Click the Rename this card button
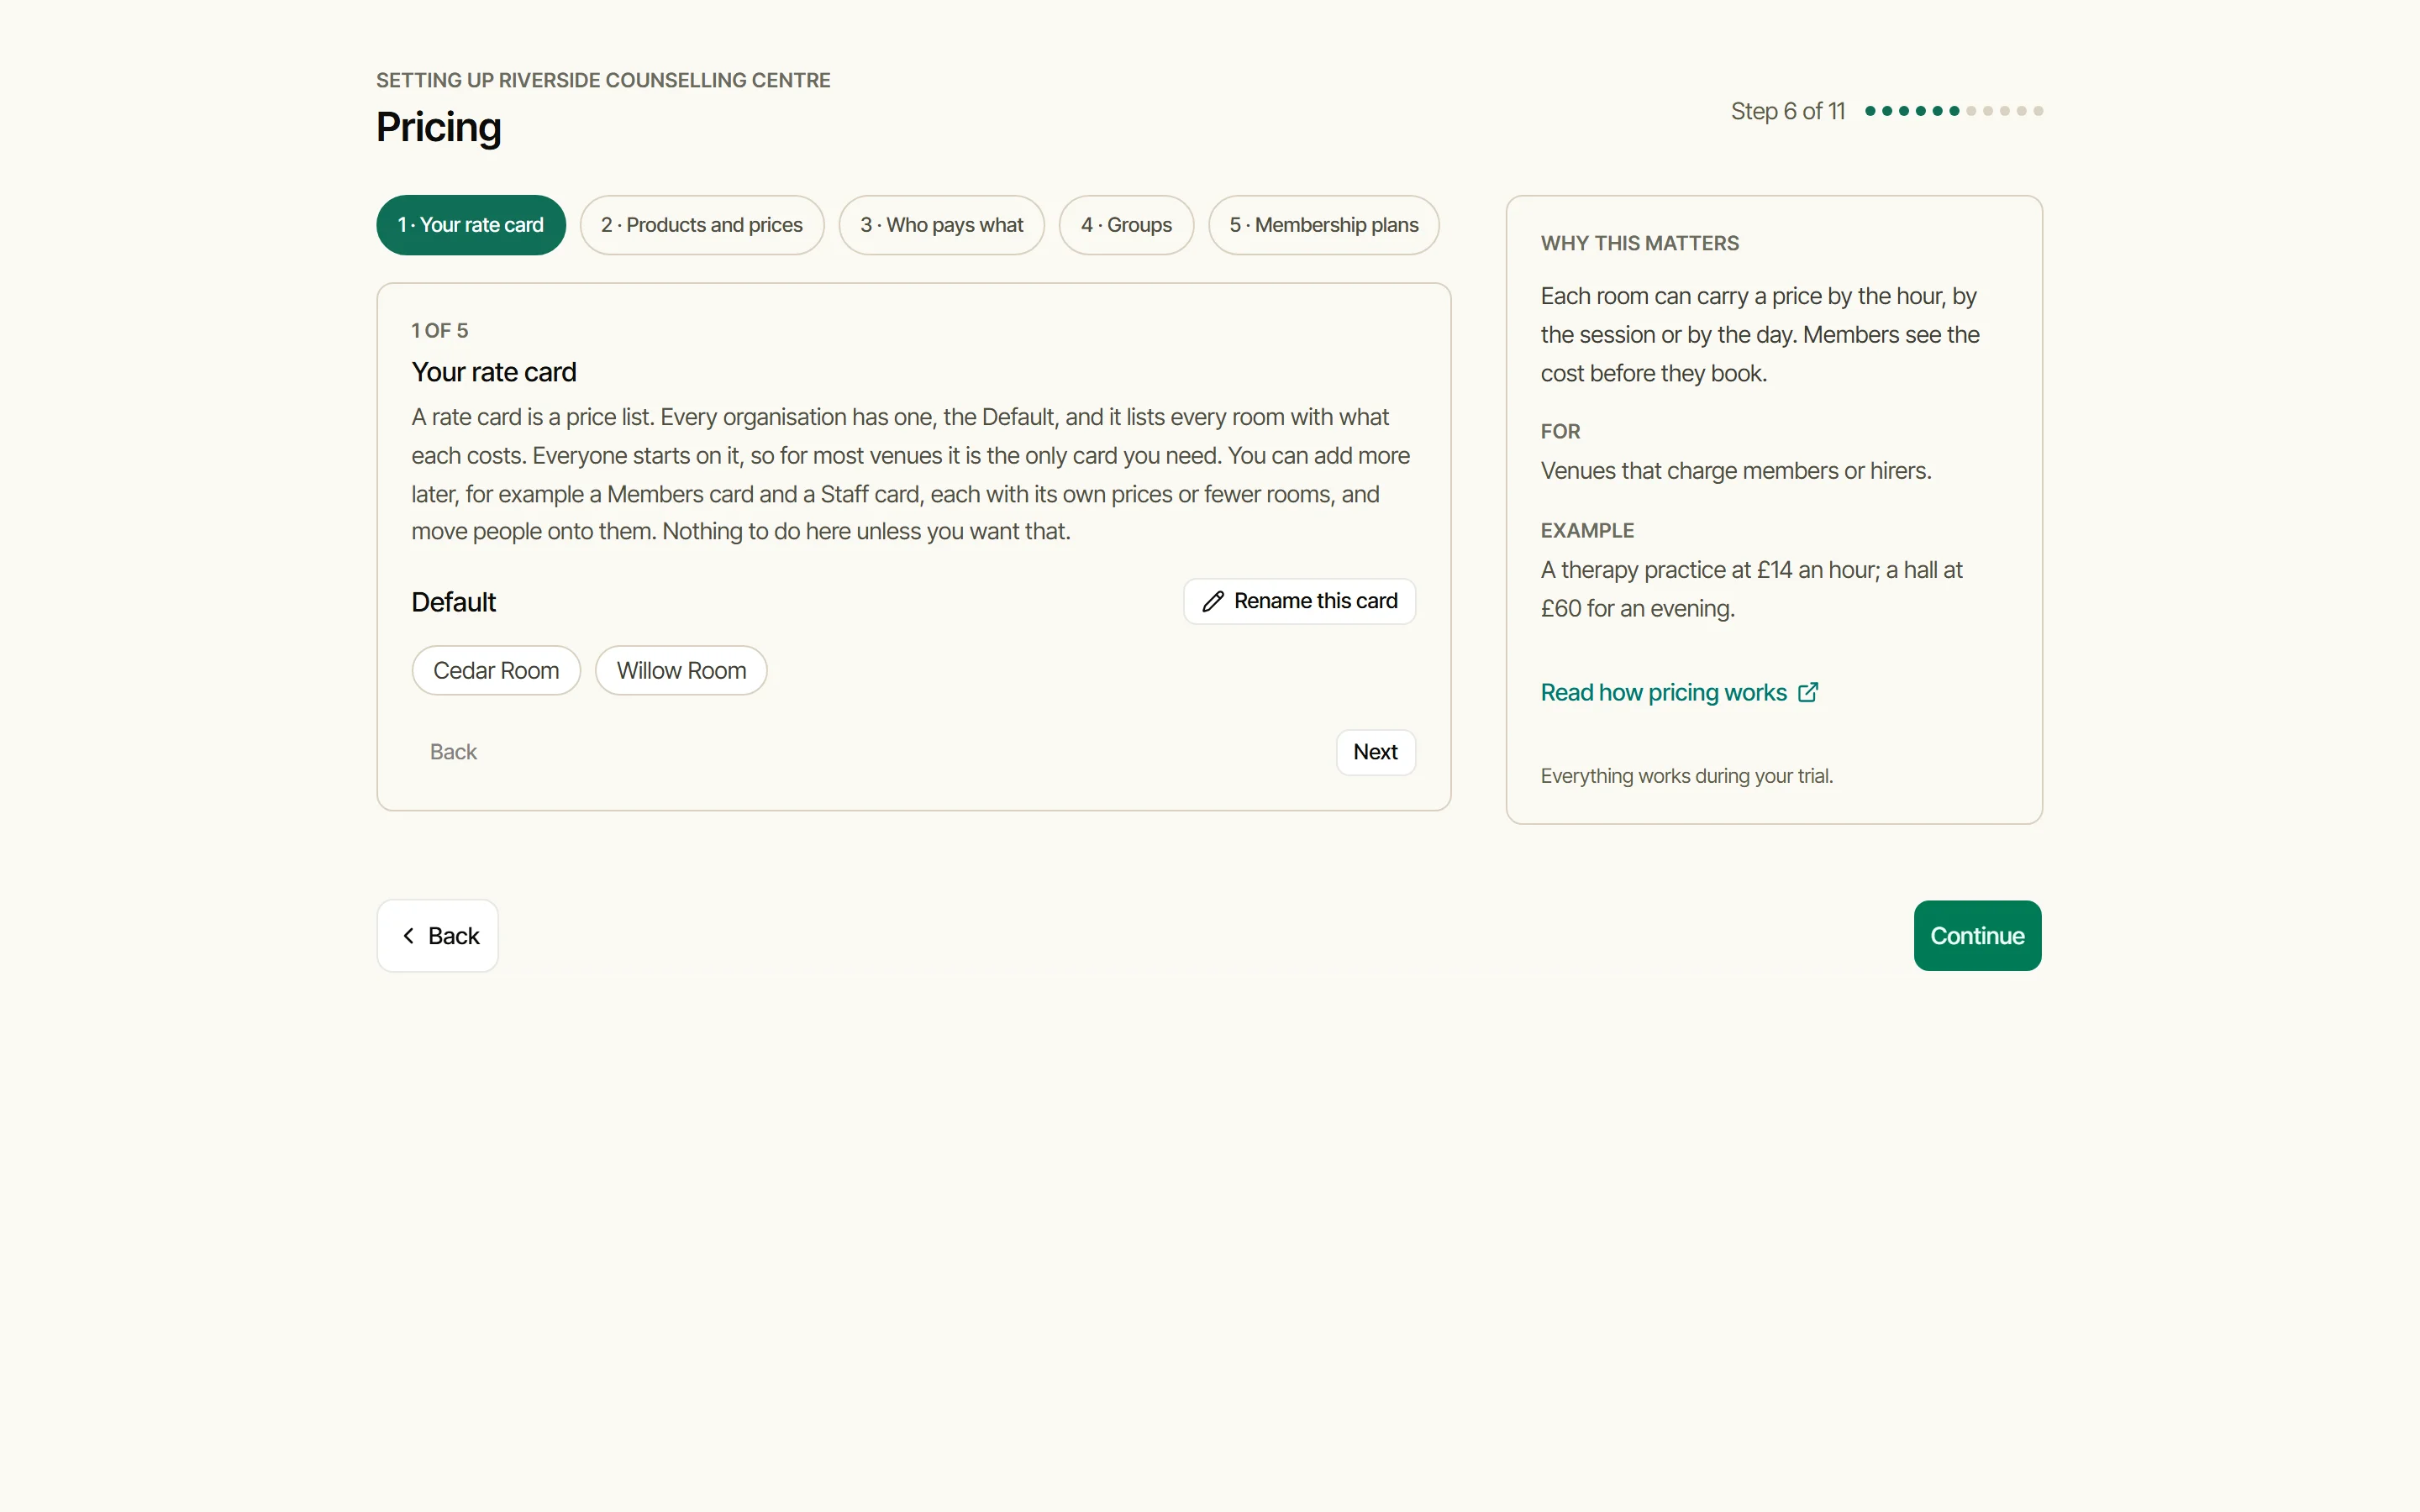This screenshot has width=2420, height=1512. pos(1299,601)
